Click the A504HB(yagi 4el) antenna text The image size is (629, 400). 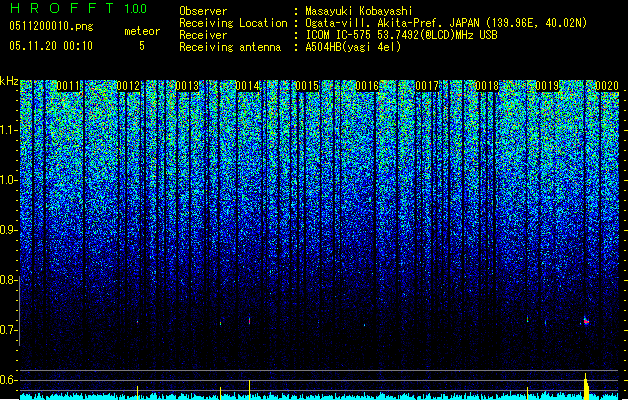pos(353,47)
